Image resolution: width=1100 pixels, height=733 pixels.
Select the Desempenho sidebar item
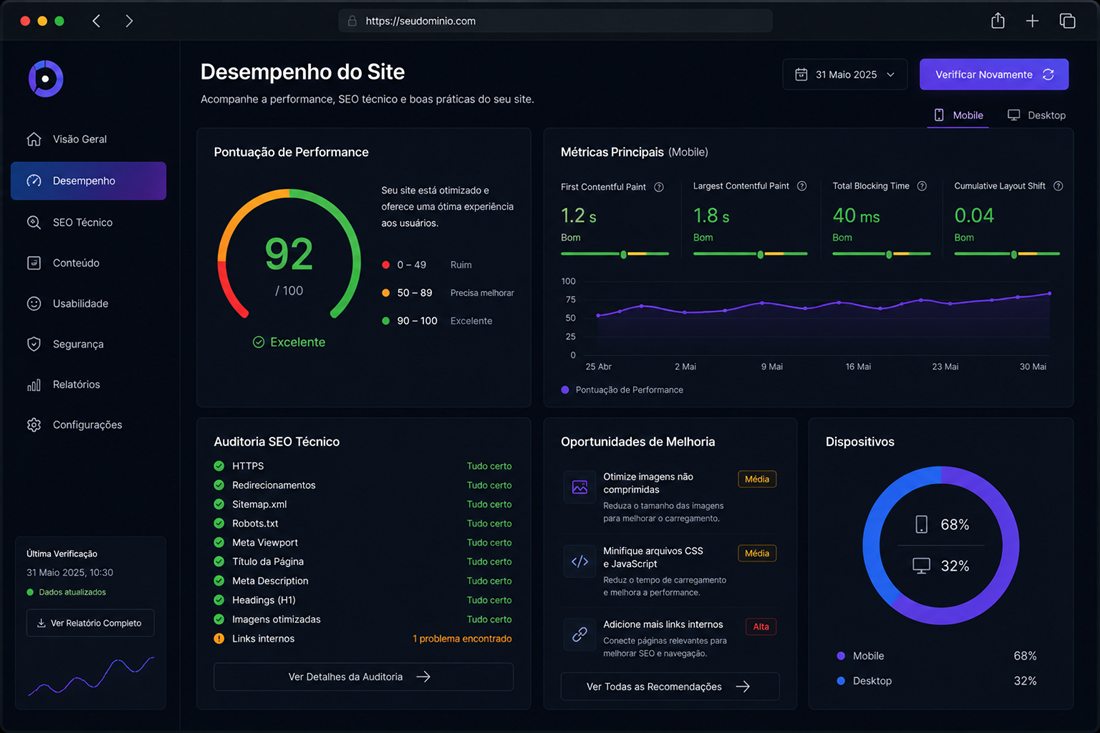point(88,181)
